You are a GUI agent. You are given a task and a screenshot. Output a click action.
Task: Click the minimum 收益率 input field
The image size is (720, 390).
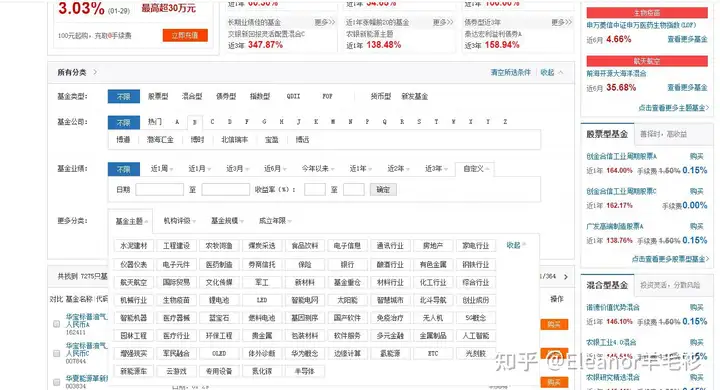tap(315, 189)
